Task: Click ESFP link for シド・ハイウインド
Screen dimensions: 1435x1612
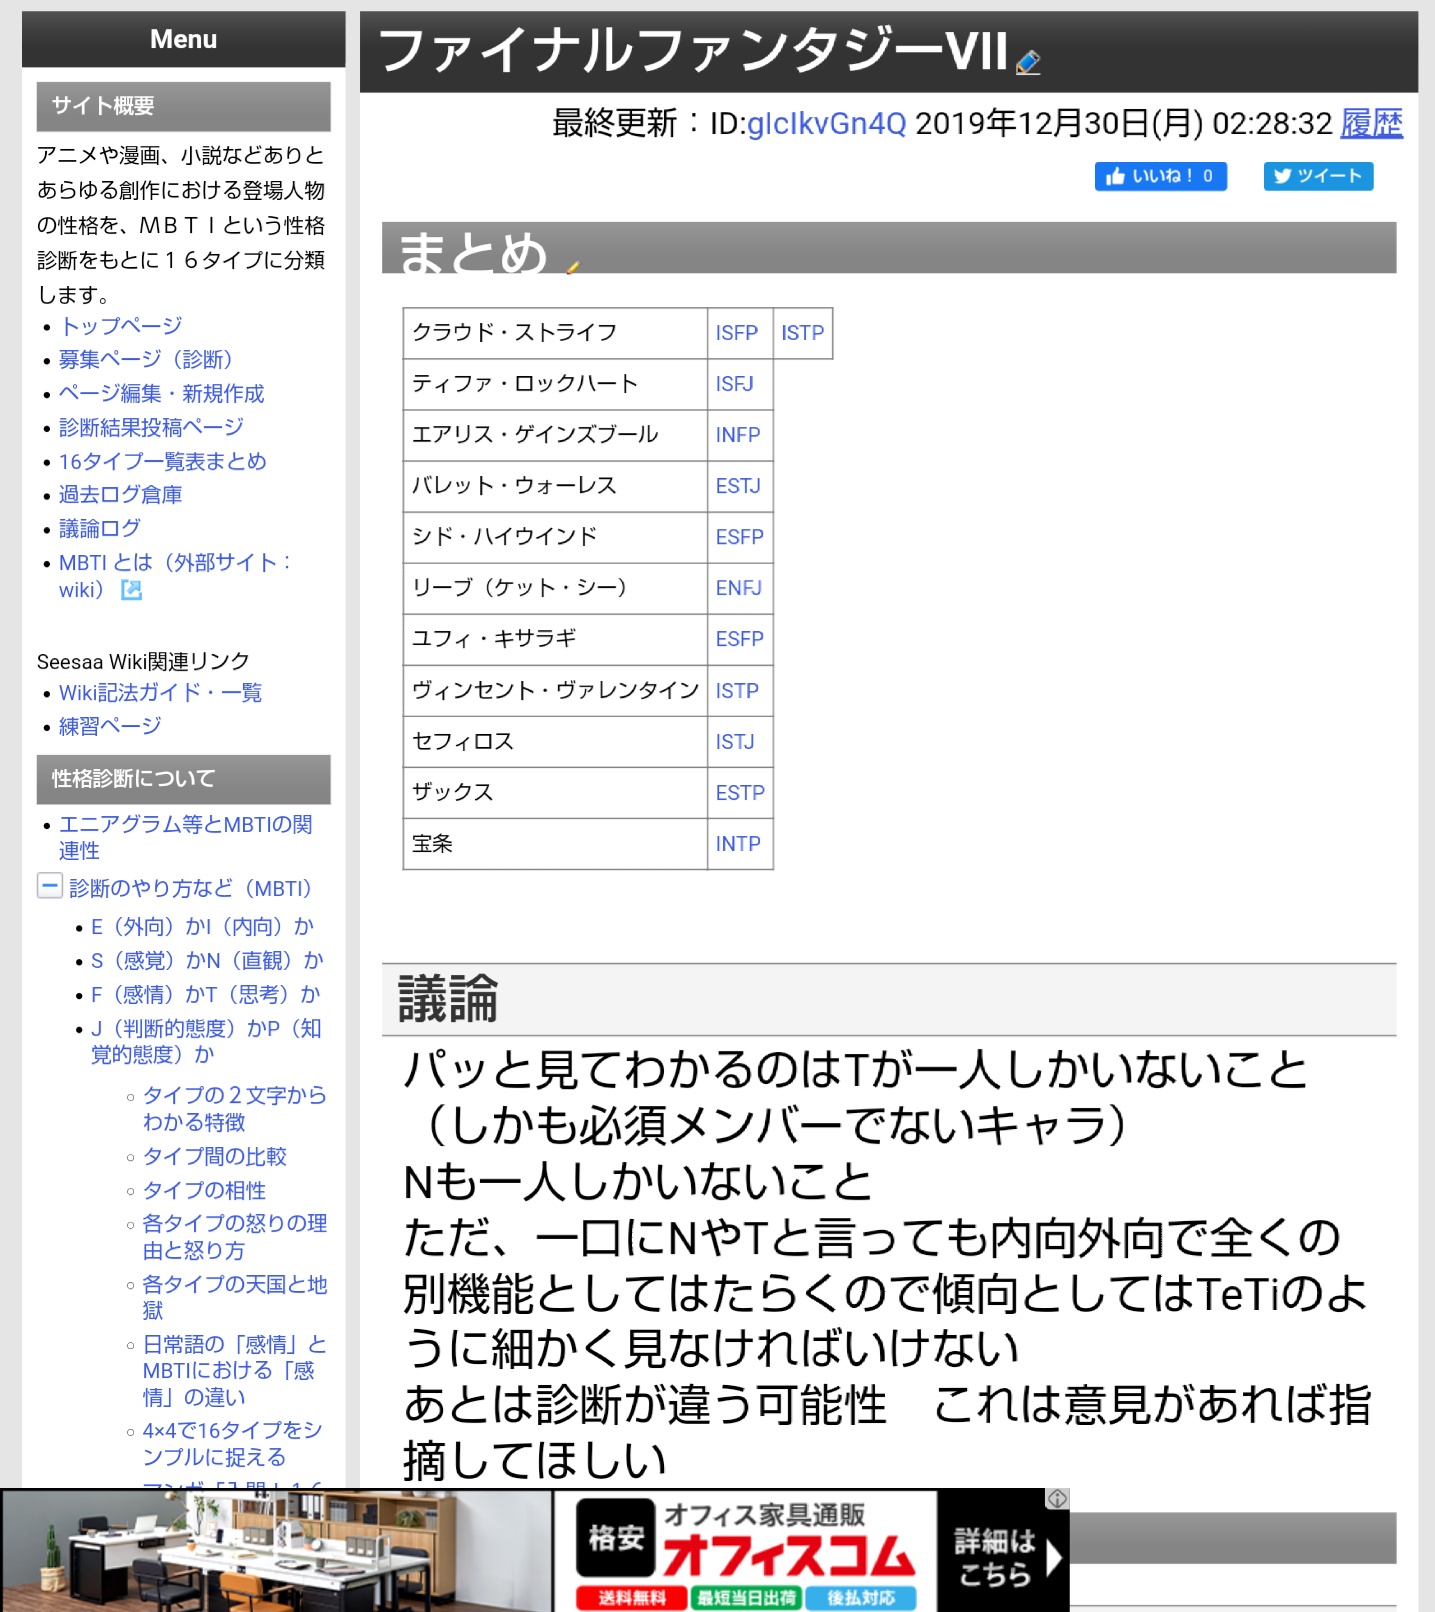Action: pyautogui.click(x=740, y=537)
